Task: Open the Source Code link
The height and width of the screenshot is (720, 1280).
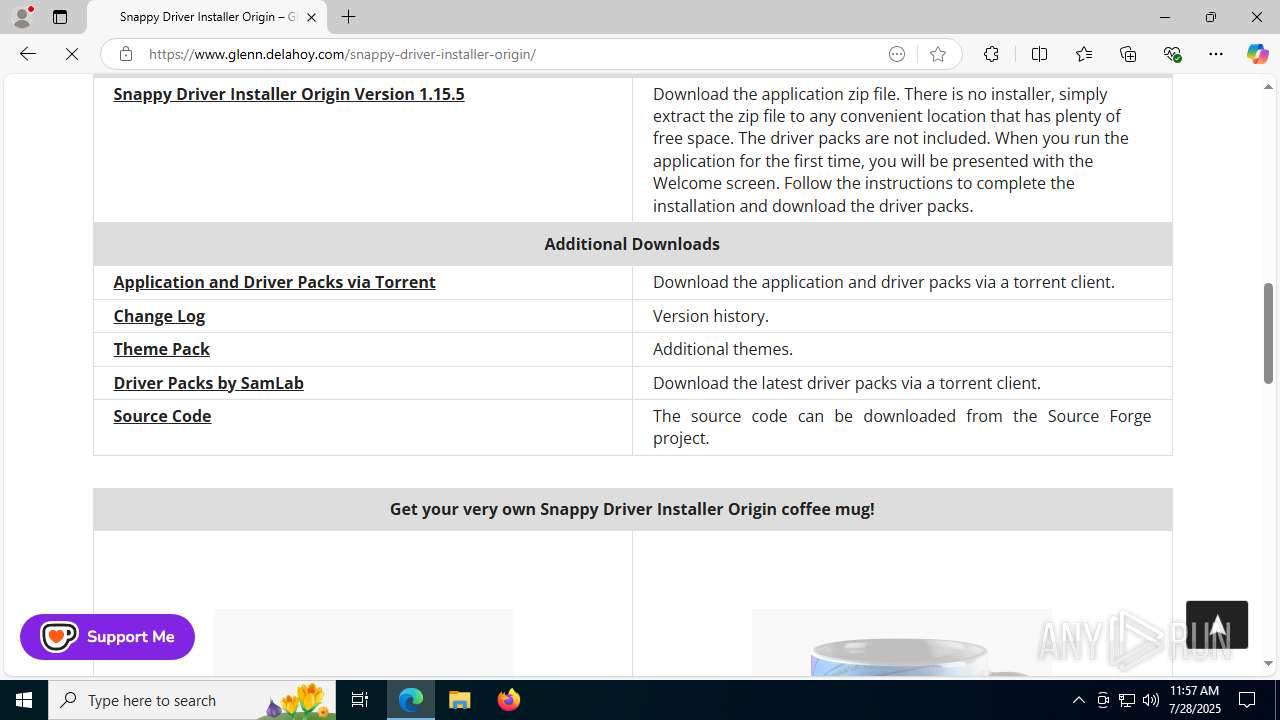Action: [x=162, y=416]
